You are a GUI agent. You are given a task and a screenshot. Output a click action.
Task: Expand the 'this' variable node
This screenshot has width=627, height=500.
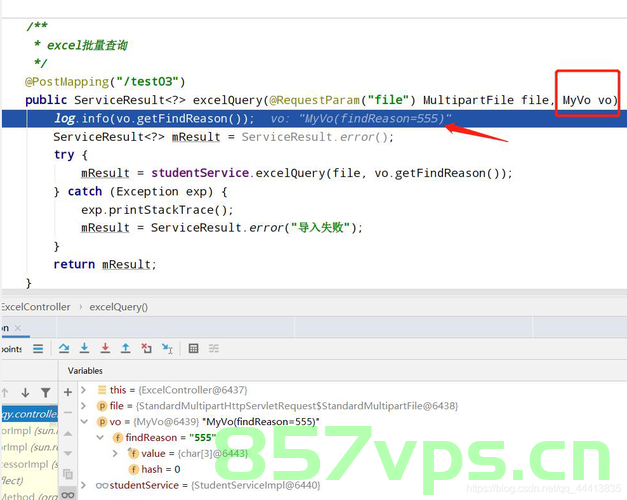84,390
